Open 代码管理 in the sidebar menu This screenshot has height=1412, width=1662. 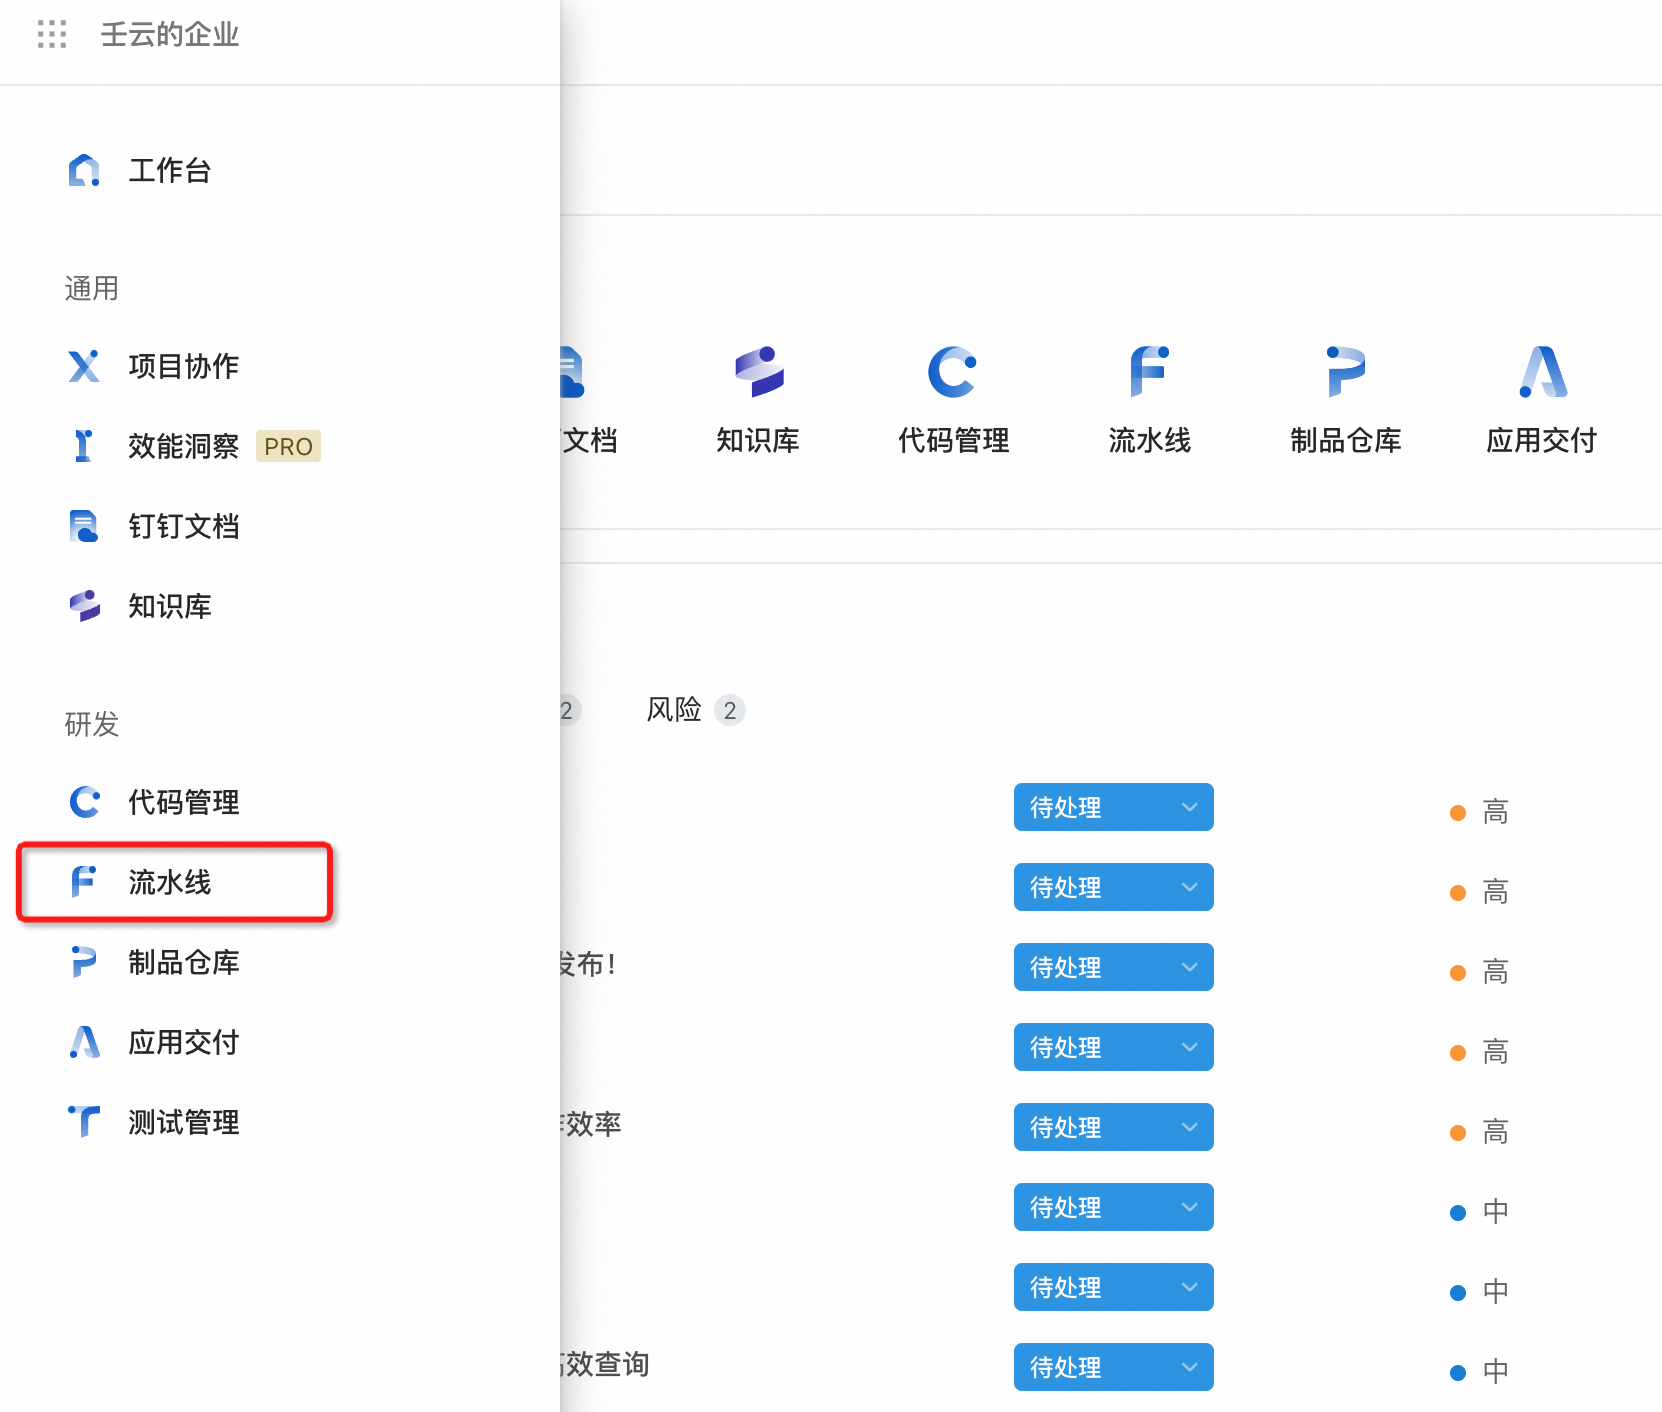click(x=182, y=802)
